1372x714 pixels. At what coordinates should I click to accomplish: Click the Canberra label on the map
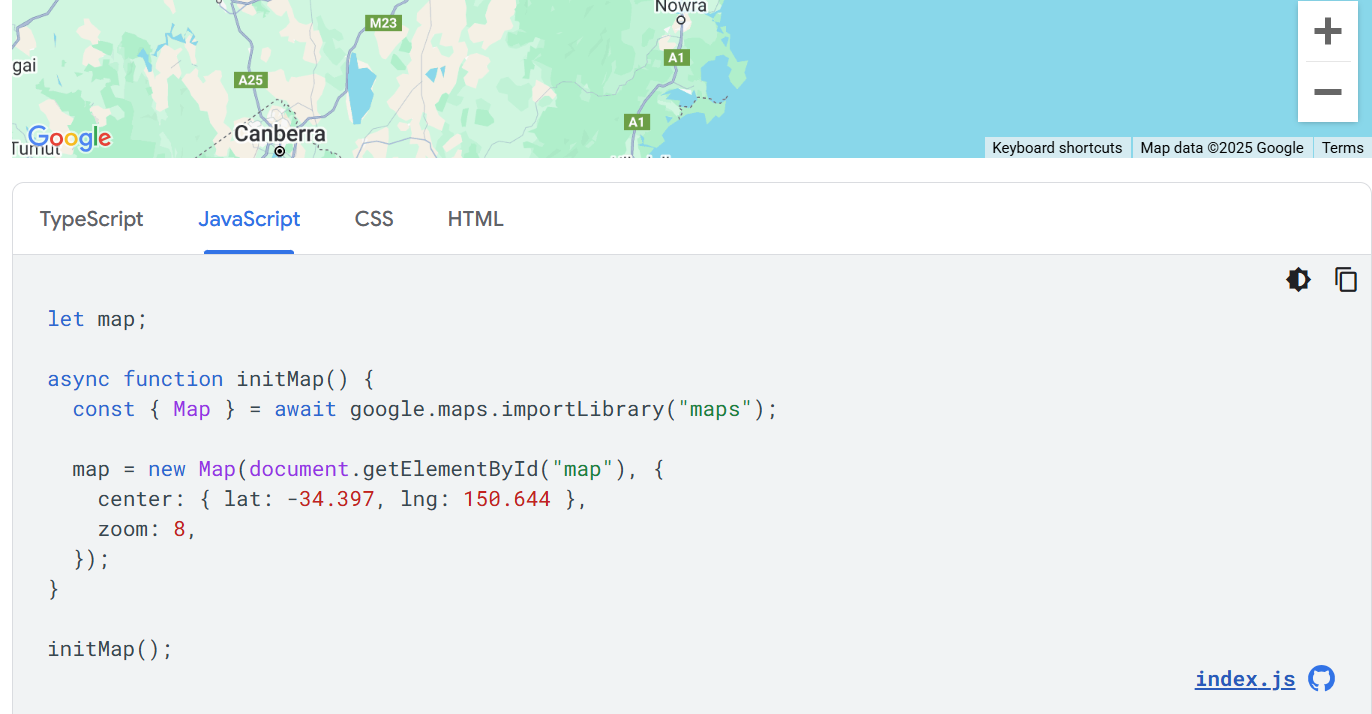coord(280,134)
